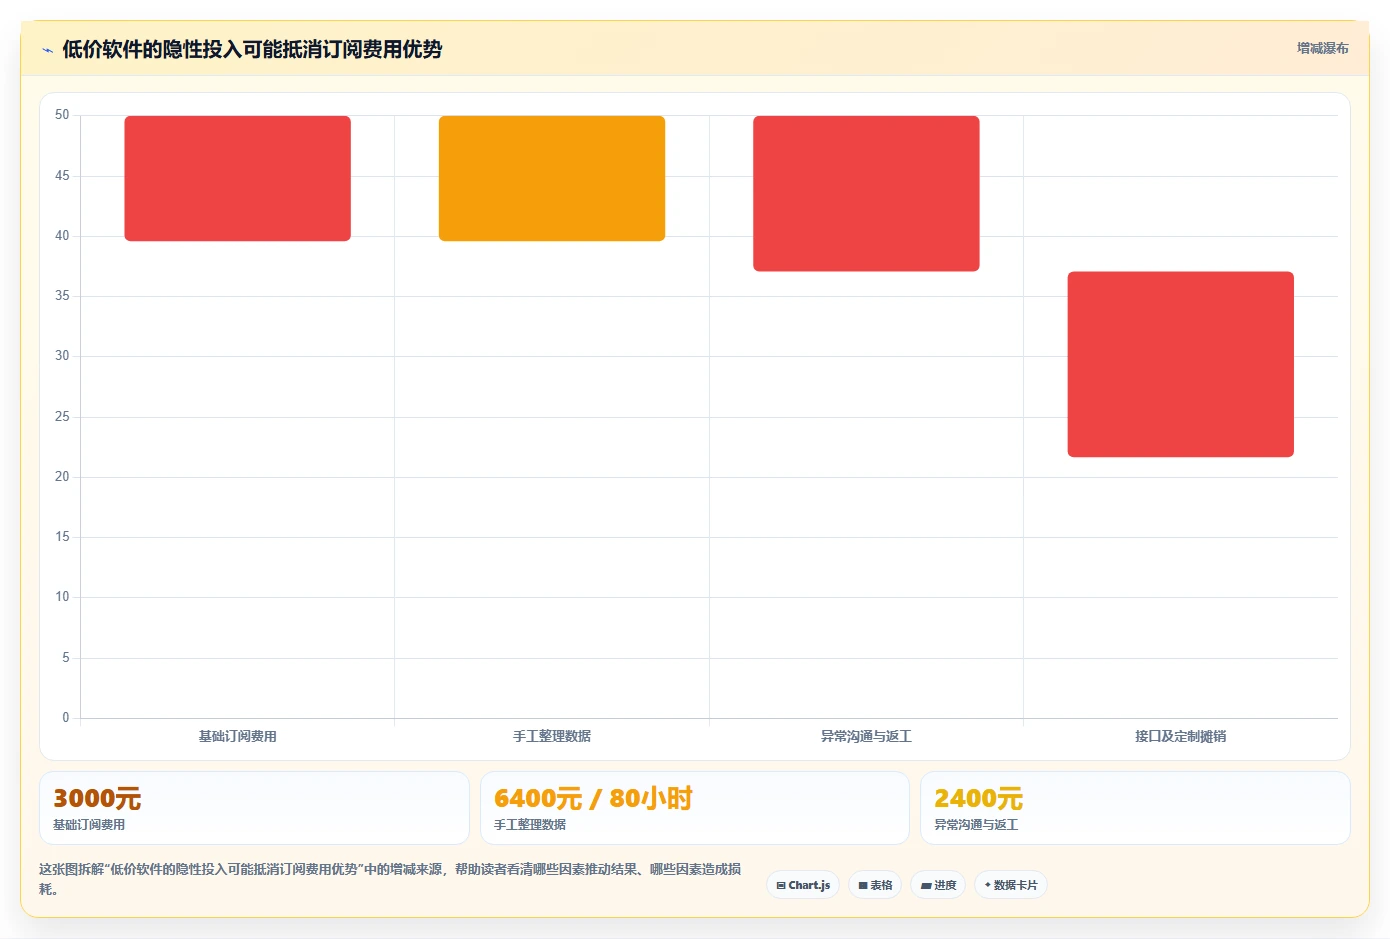
Task: Click the 数据卡片 tag chip
Action: click(1011, 885)
